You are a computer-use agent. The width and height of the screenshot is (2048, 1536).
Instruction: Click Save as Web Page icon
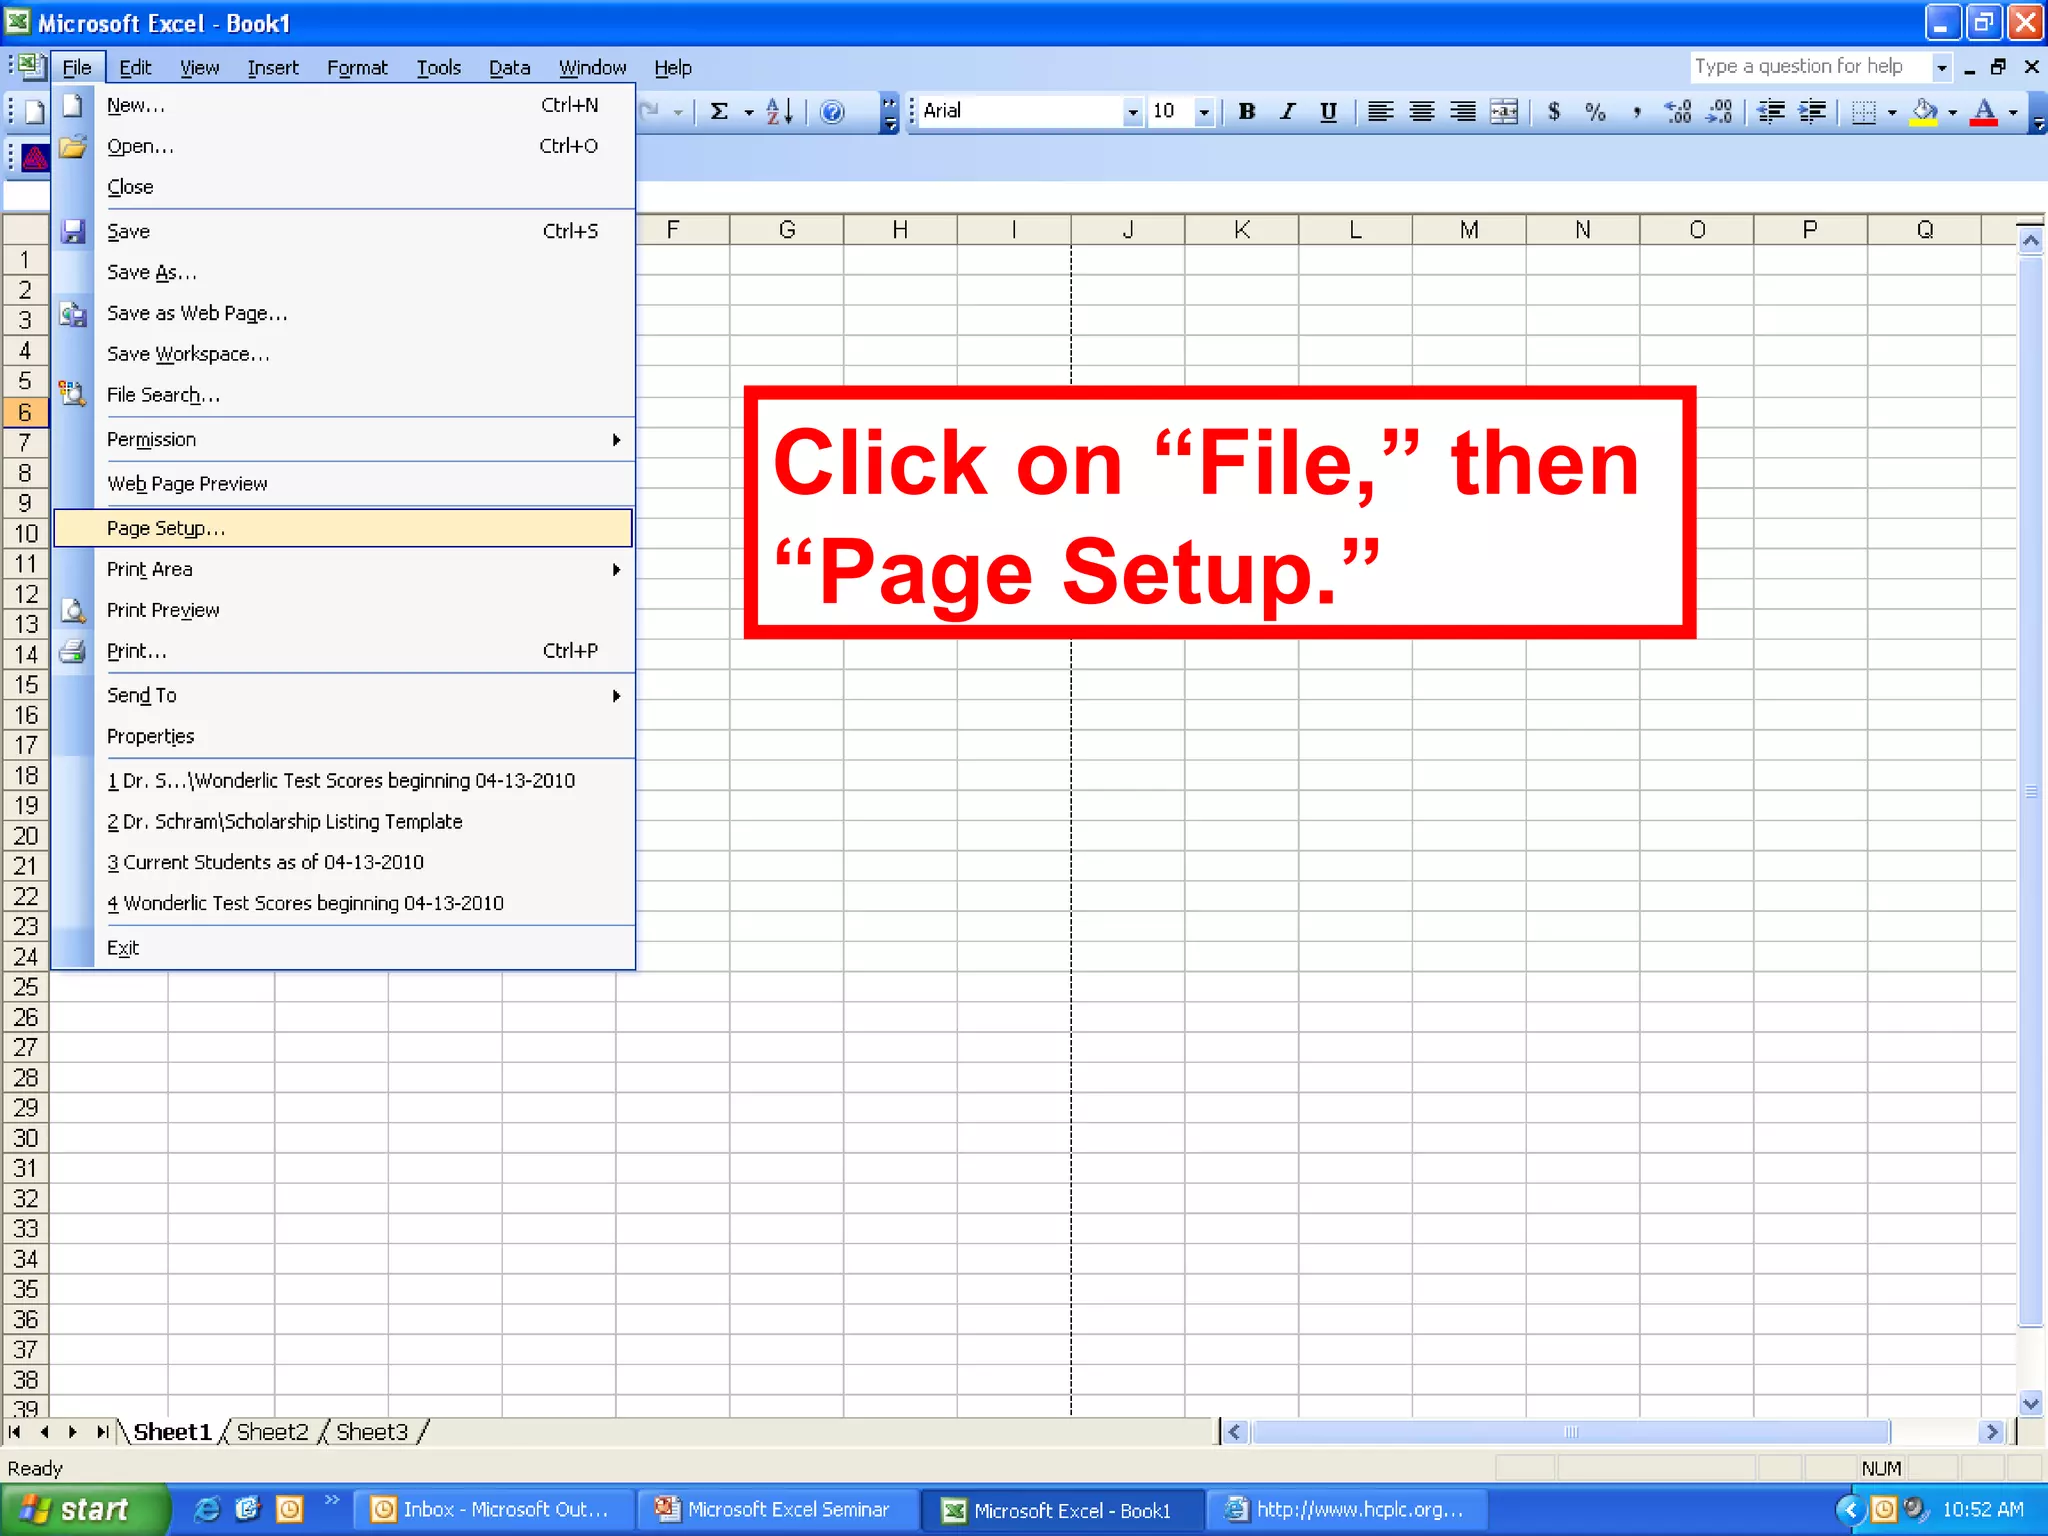tap(73, 314)
